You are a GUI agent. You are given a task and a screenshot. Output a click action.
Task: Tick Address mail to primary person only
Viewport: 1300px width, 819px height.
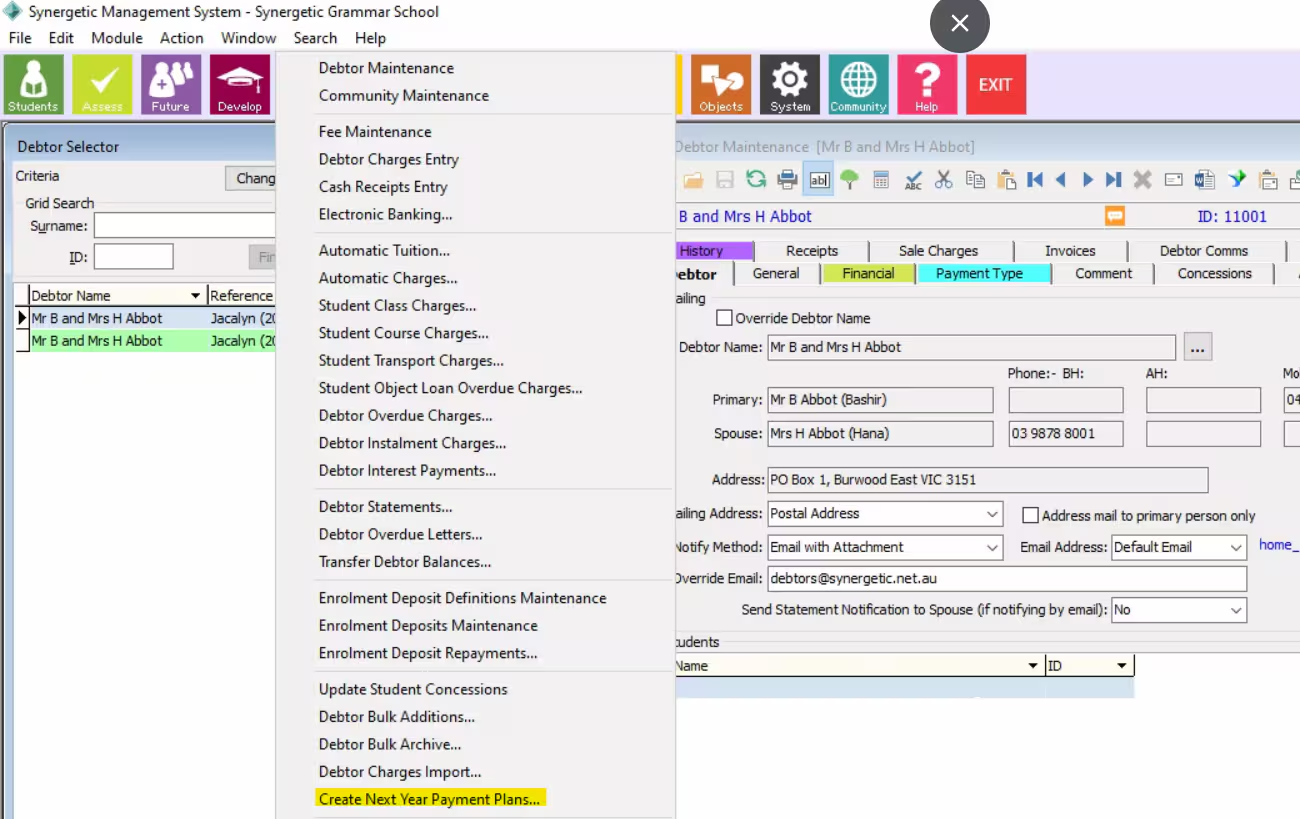click(1030, 516)
